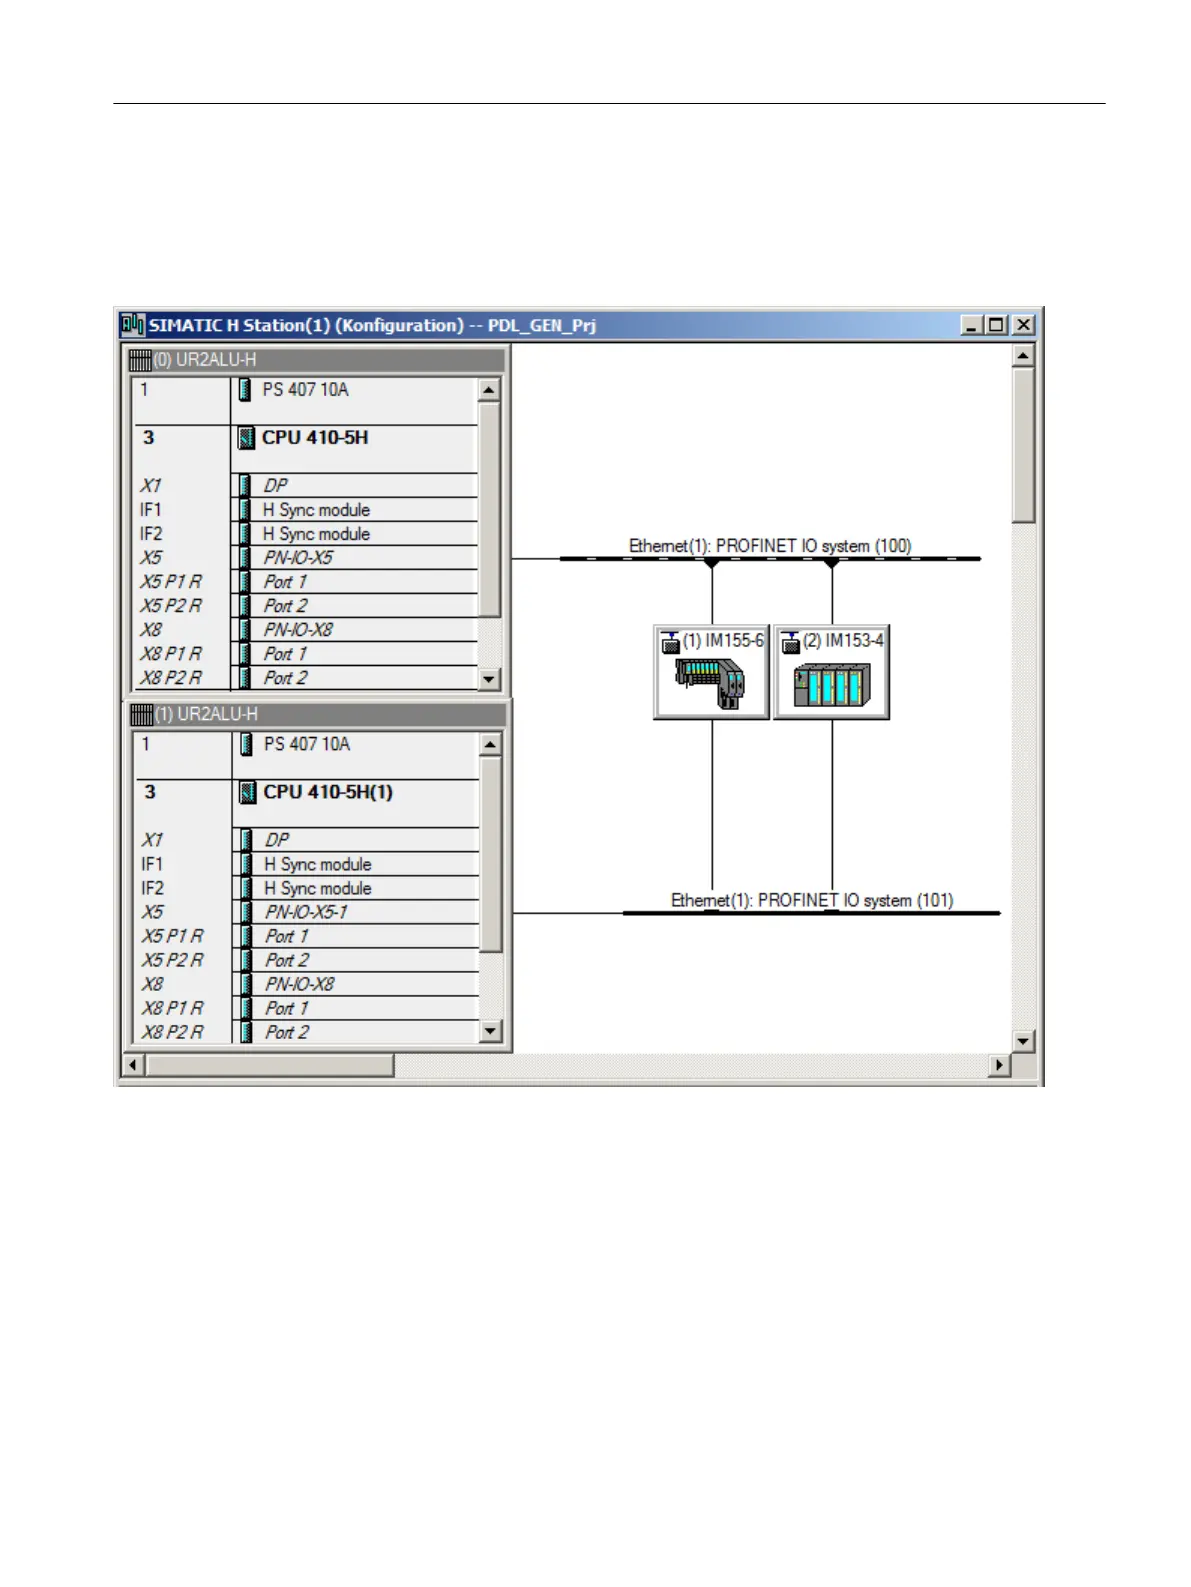Viewport: 1191px width, 1587px height.
Task: Click slot label X1 in rack (1)
Action: 152,840
